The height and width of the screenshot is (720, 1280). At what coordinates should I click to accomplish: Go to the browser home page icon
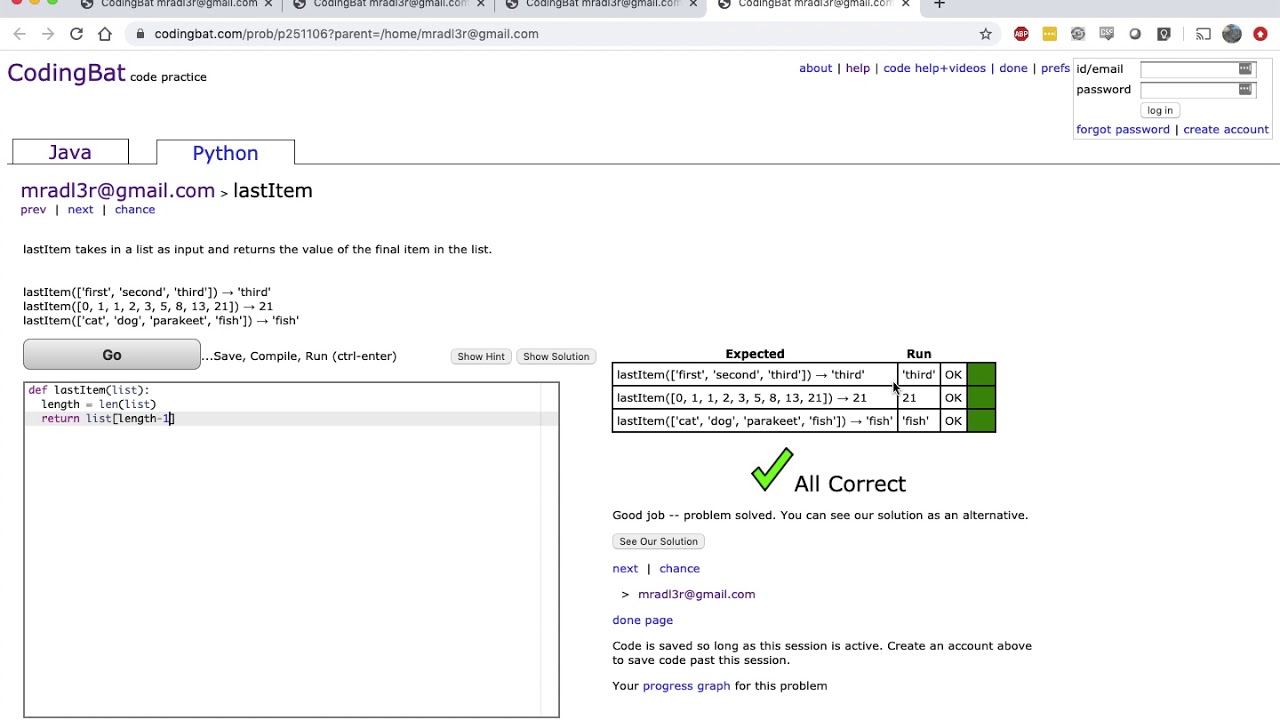pyautogui.click(x=104, y=34)
